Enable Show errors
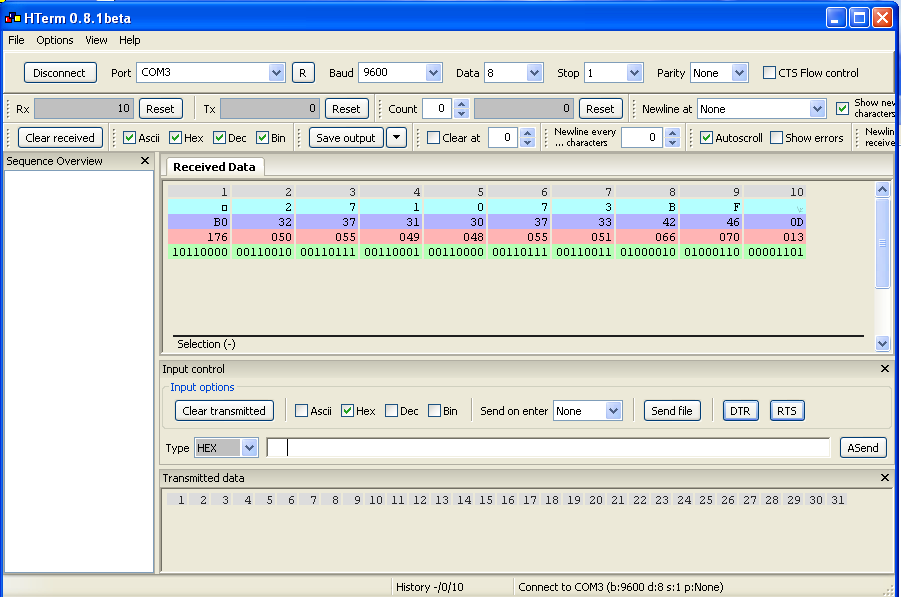Screen dimensions: 901x597 point(776,138)
